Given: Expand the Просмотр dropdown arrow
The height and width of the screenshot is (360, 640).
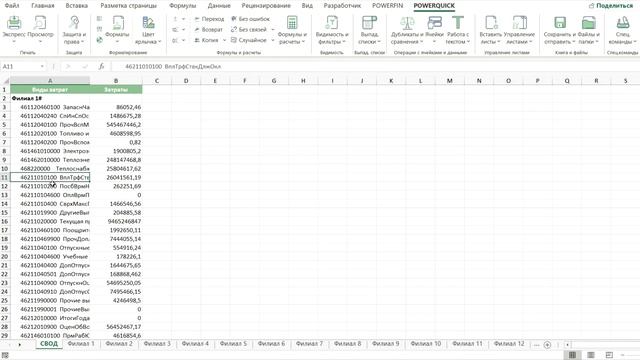Looking at the screenshot, I should [x=40, y=42].
